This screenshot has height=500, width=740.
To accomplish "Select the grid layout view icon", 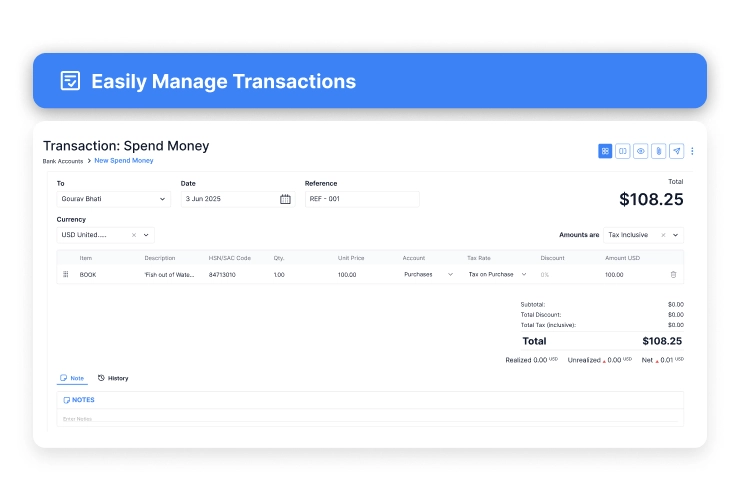I will 605,151.
